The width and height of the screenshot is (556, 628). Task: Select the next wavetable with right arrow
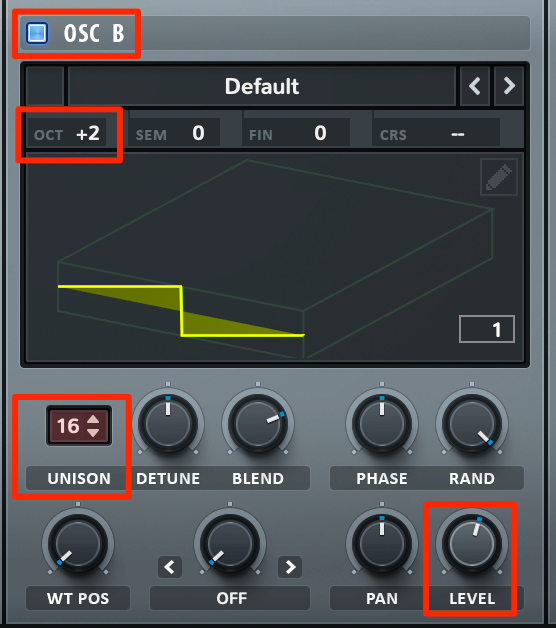[x=509, y=86]
